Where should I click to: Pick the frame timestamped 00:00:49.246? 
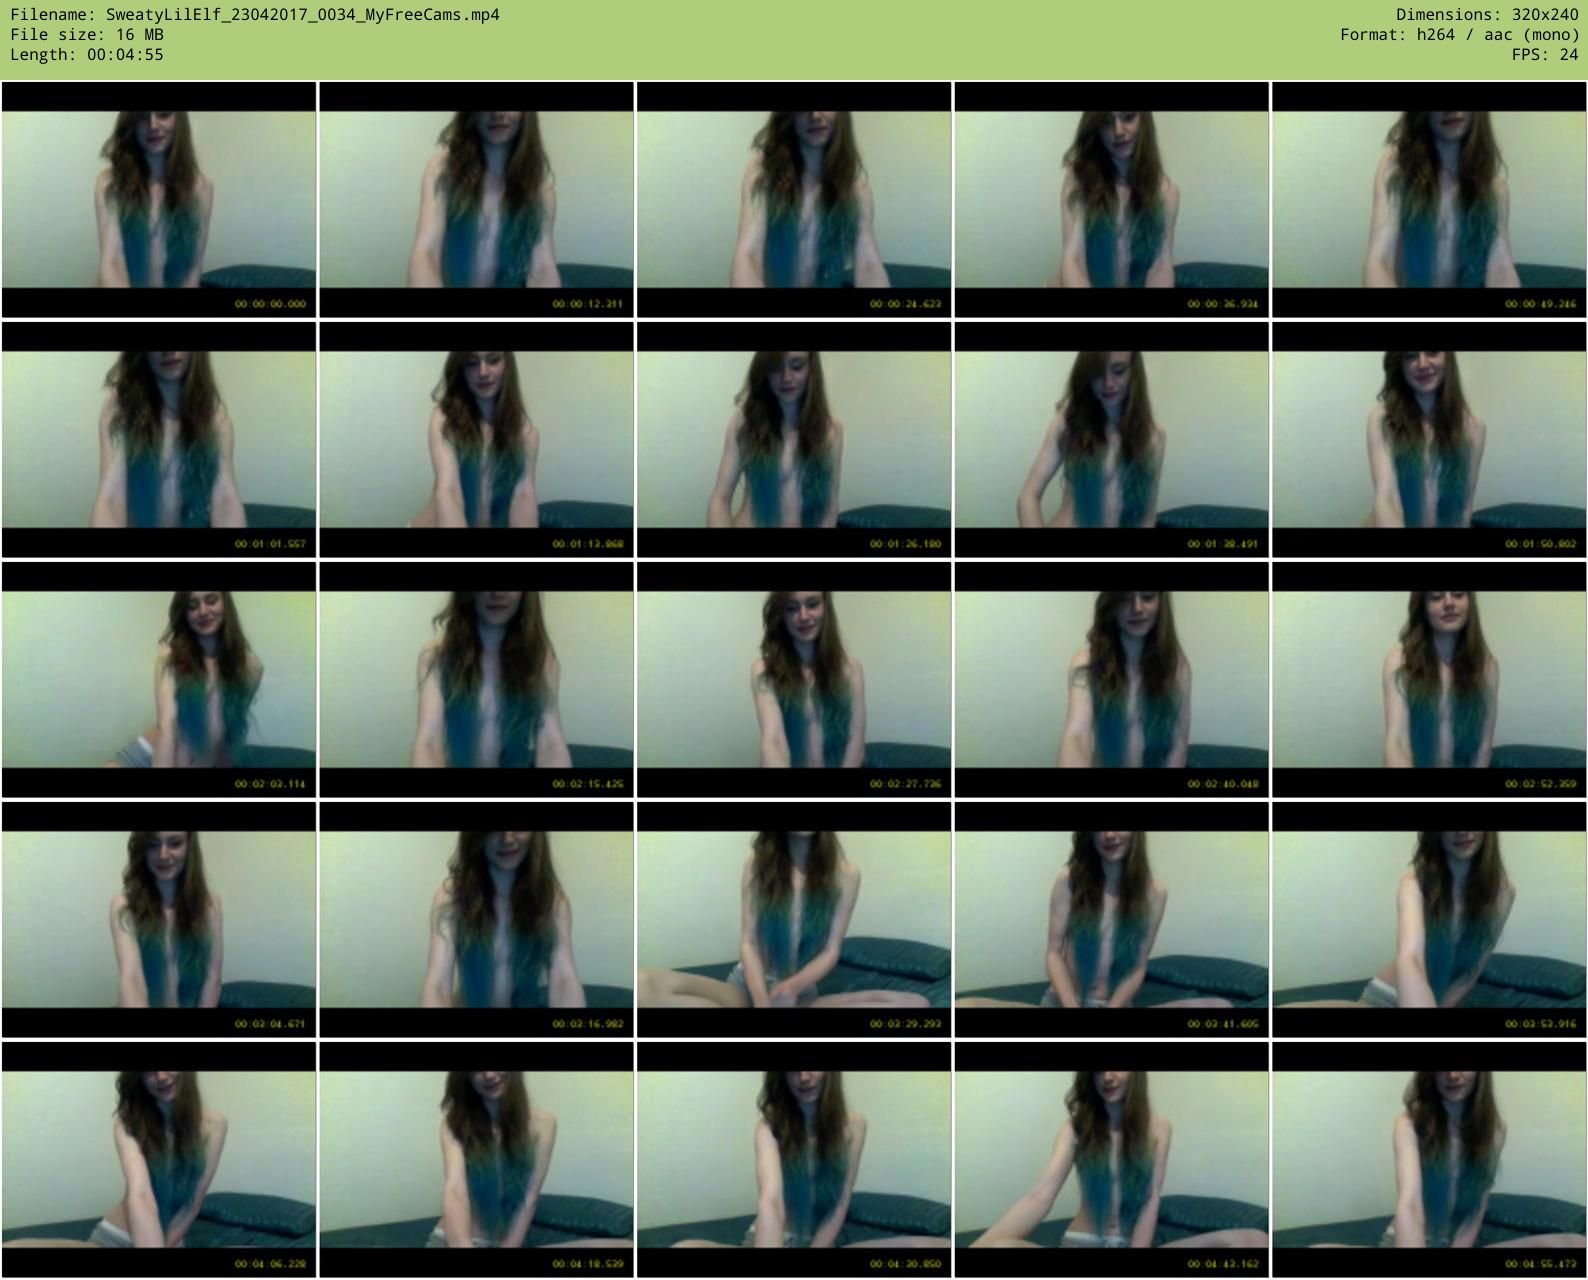pyautogui.click(x=1429, y=200)
